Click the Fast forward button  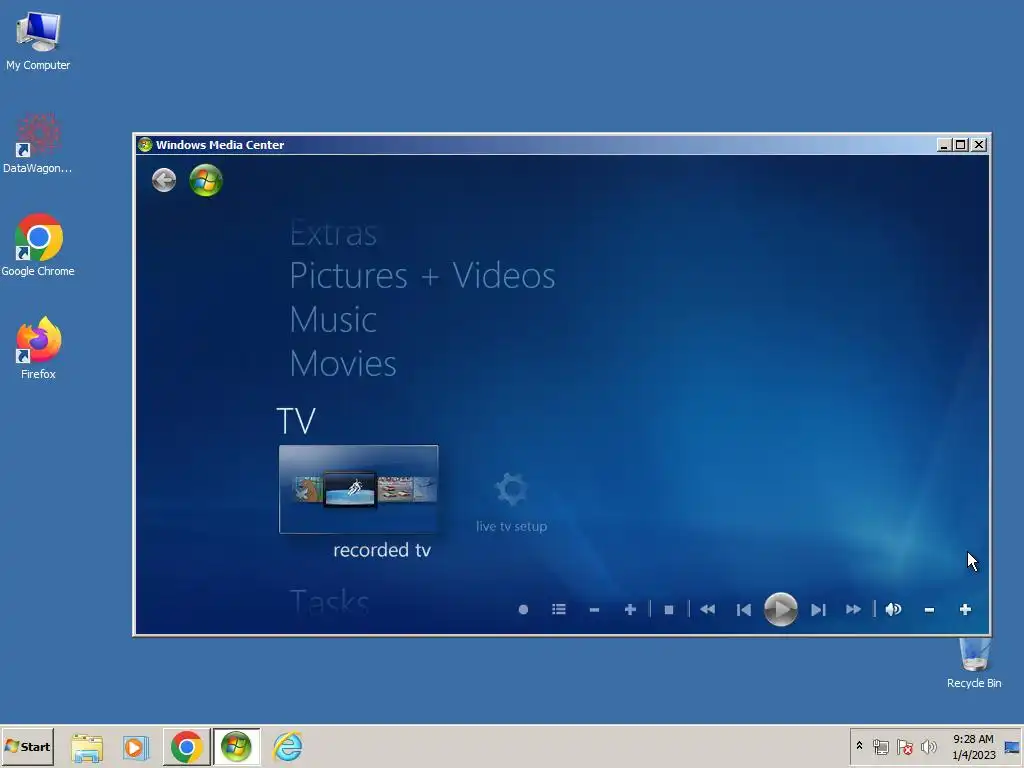[x=853, y=609]
